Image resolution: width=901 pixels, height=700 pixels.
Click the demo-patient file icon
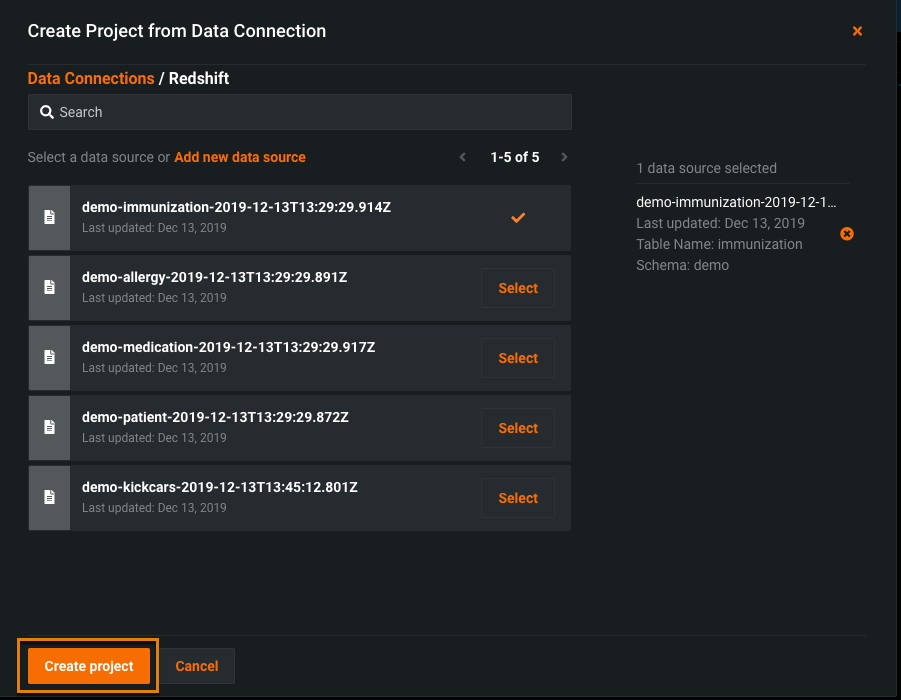49,428
